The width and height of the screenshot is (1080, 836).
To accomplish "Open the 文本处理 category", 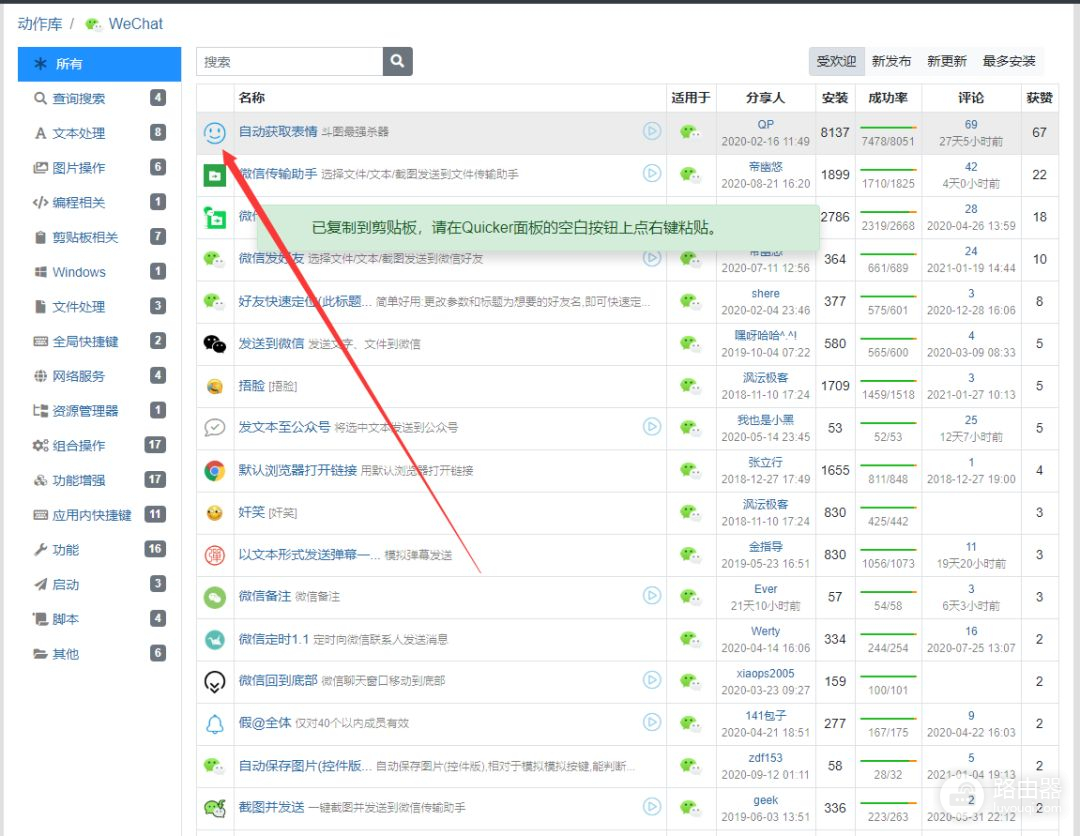I will pyautogui.click(x=78, y=133).
